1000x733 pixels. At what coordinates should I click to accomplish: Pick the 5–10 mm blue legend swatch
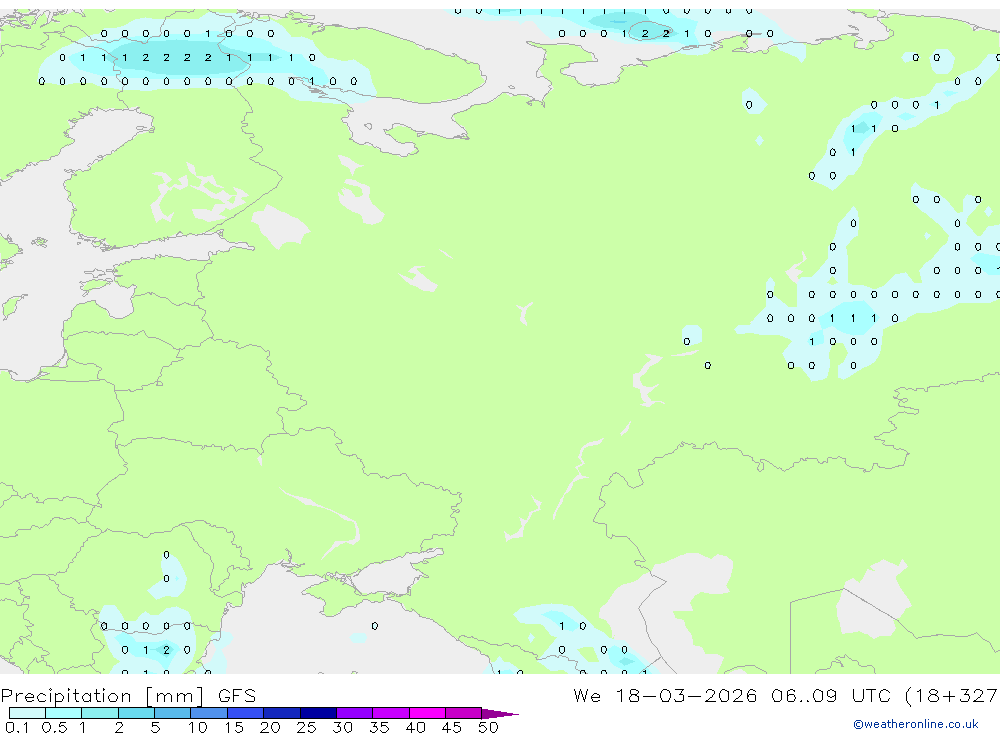(173, 713)
